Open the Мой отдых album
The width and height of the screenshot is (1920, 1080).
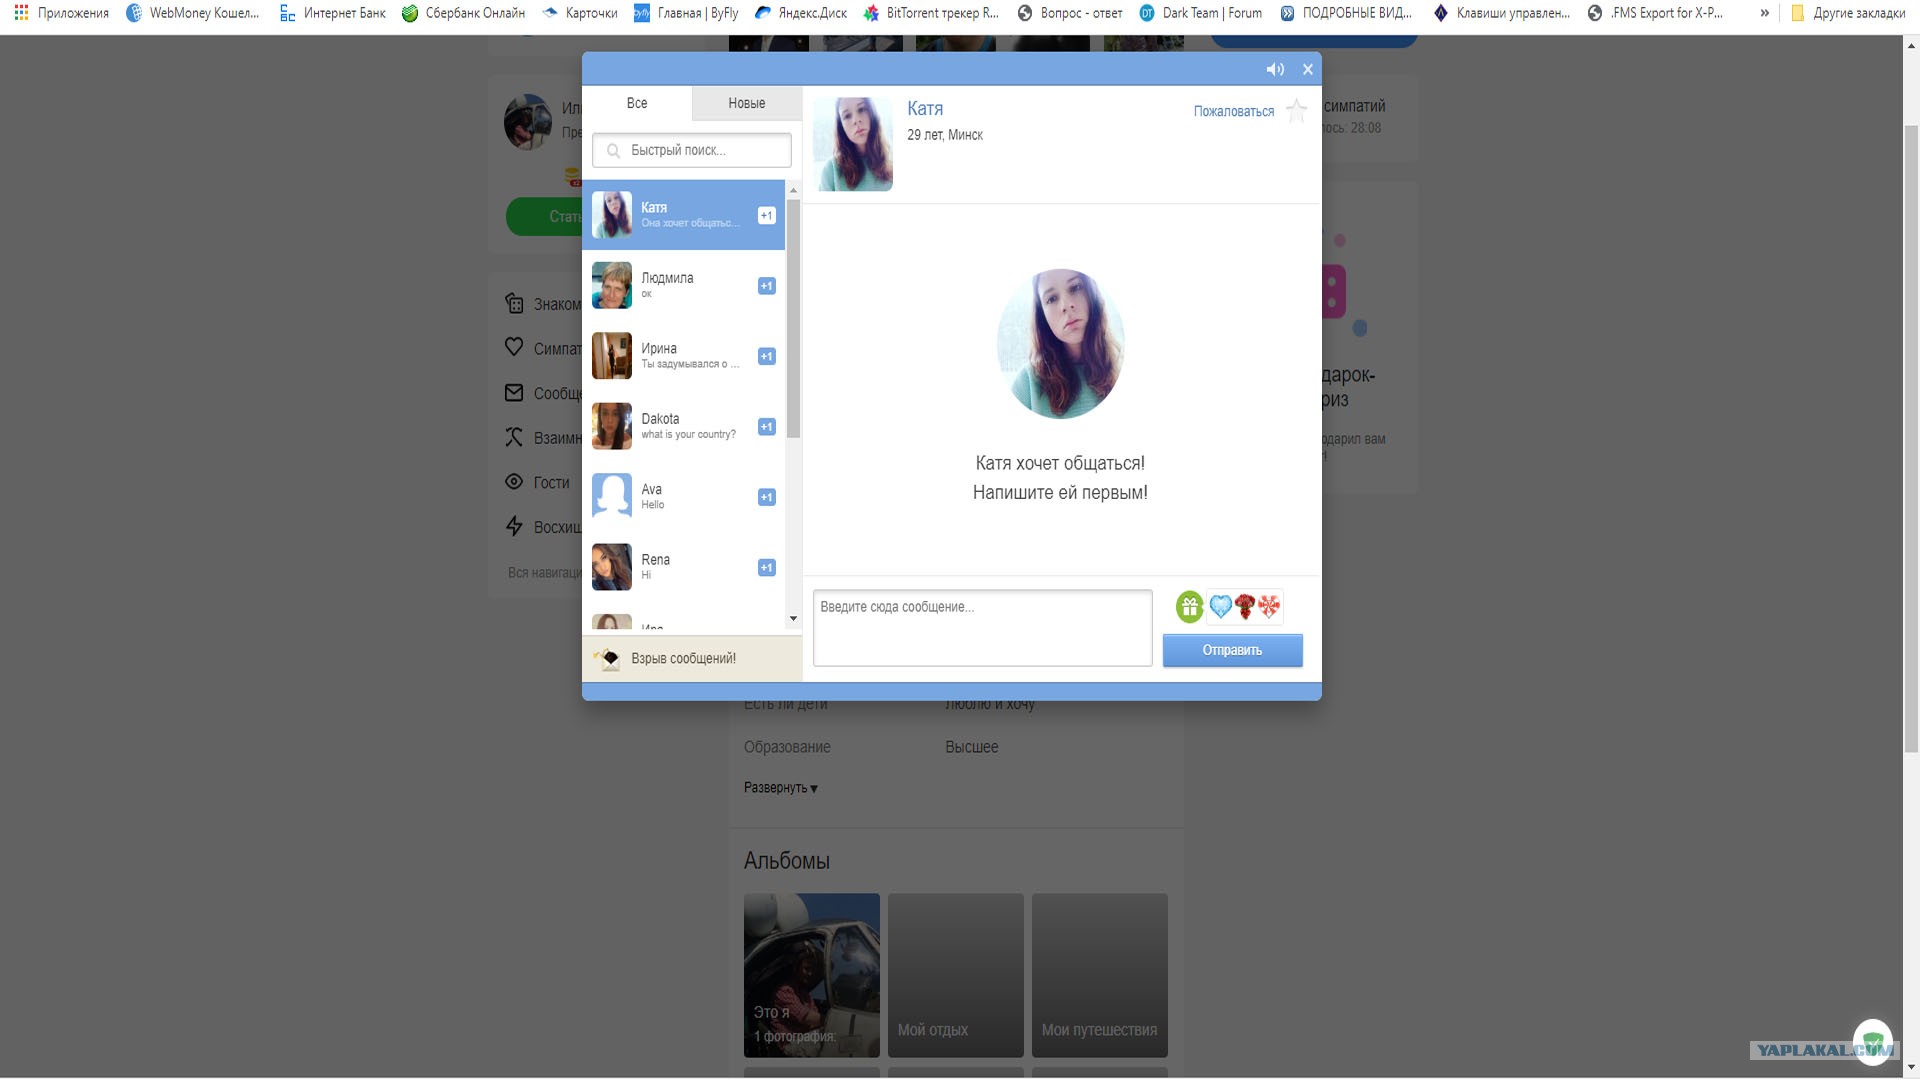[956, 975]
